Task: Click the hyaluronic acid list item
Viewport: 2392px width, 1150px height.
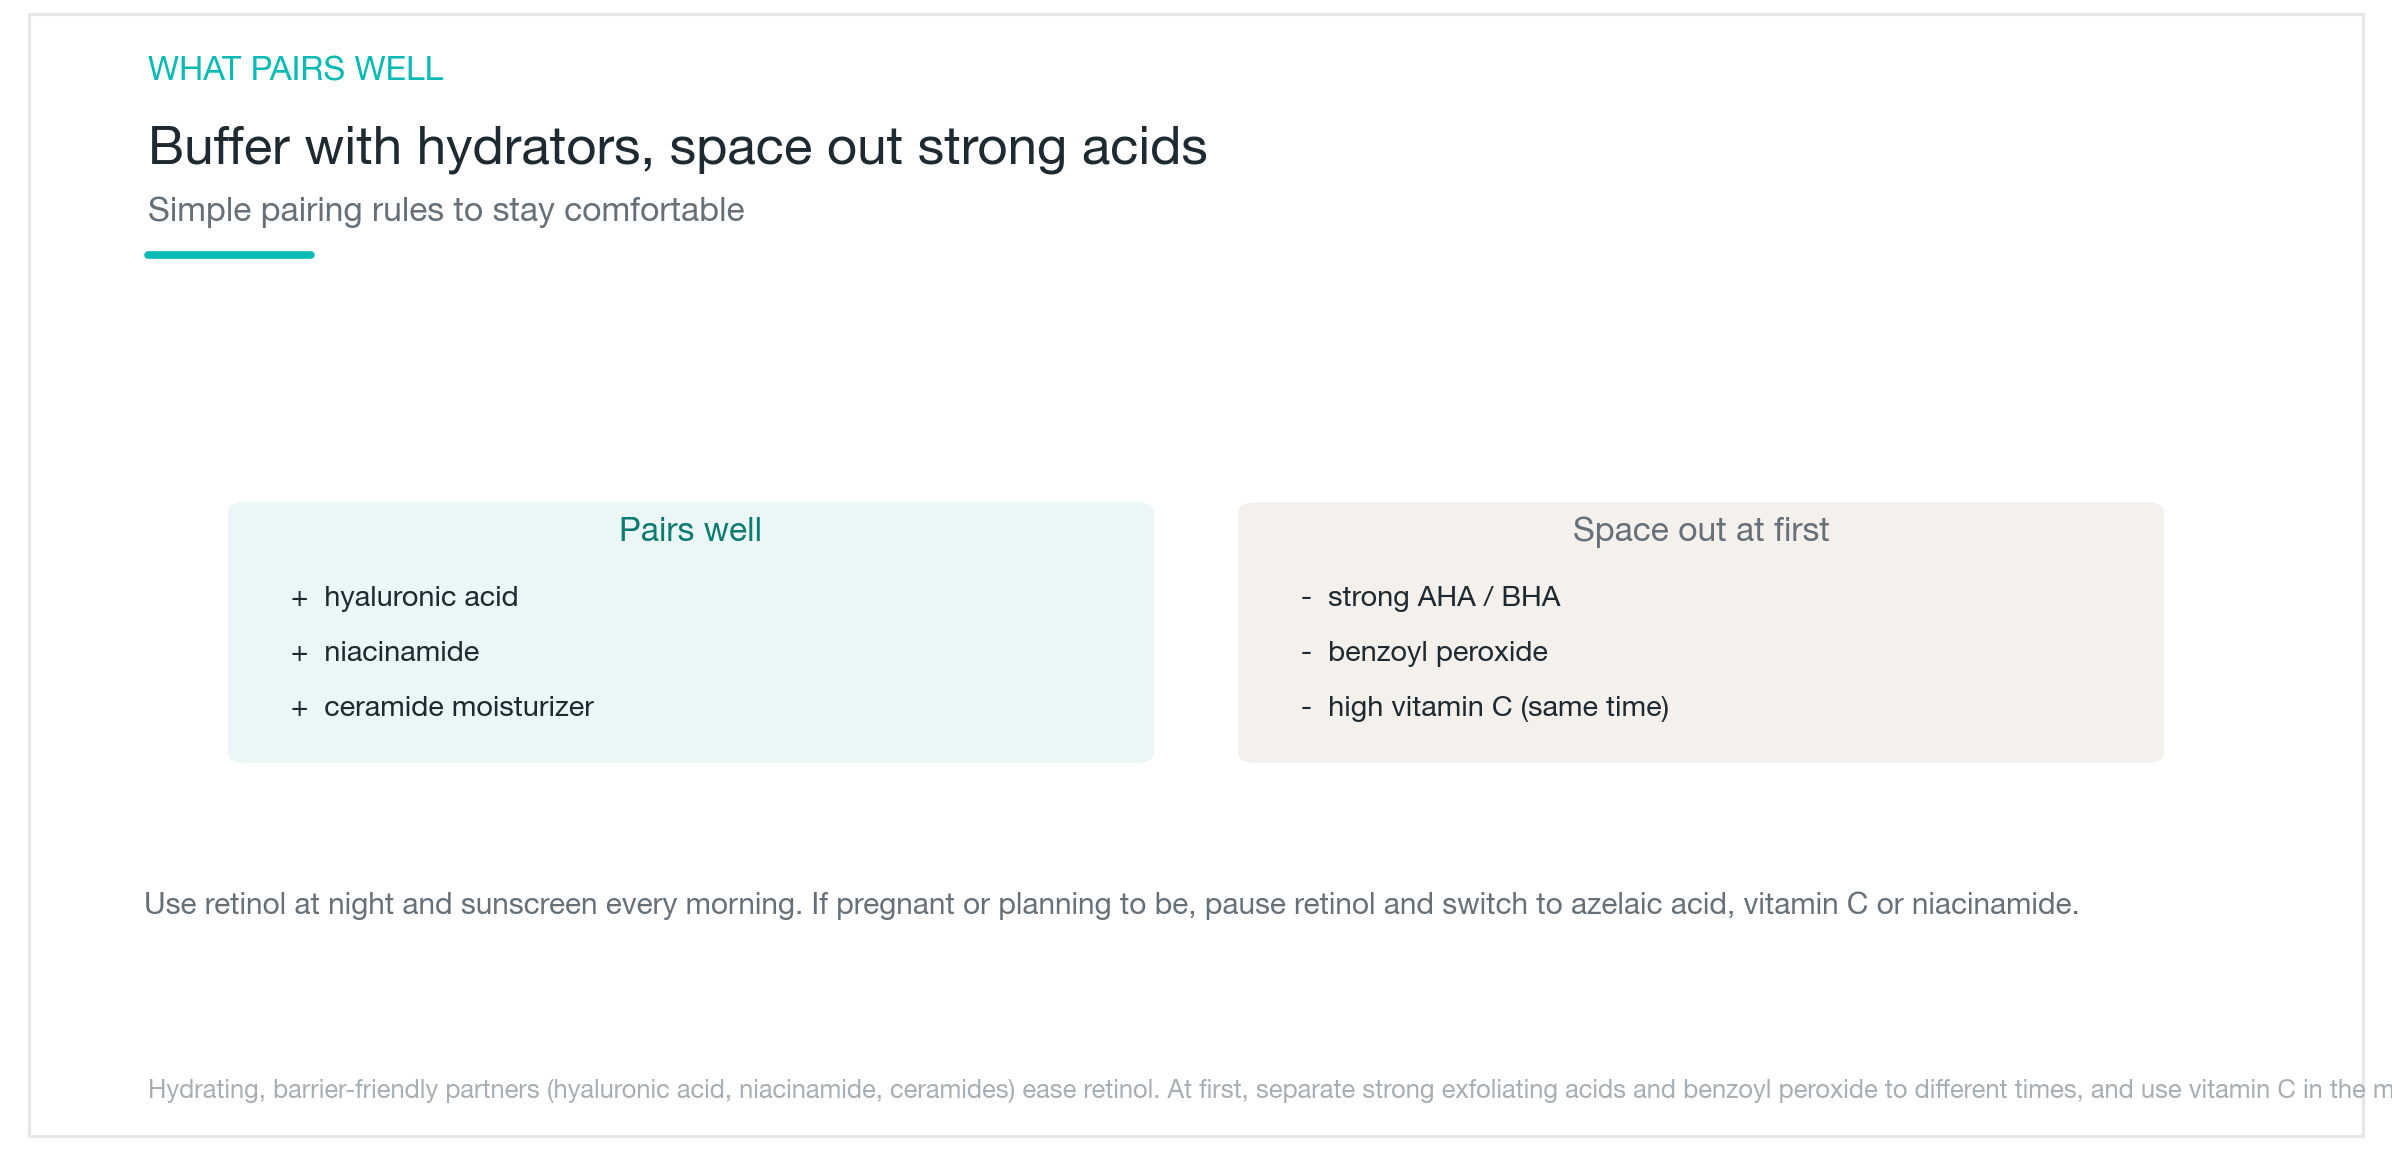Action: coord(421,597)
